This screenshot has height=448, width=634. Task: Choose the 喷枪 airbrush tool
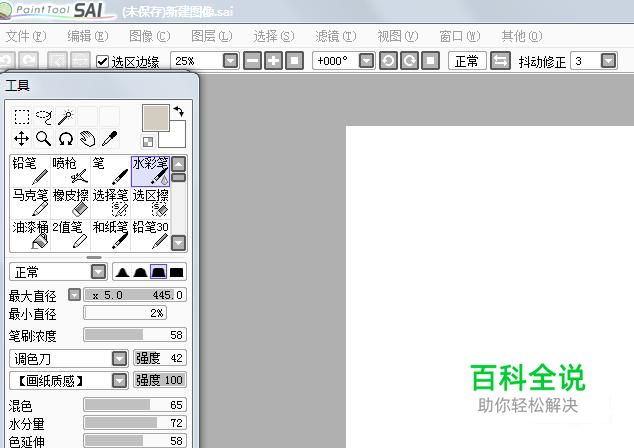(70, 171)
